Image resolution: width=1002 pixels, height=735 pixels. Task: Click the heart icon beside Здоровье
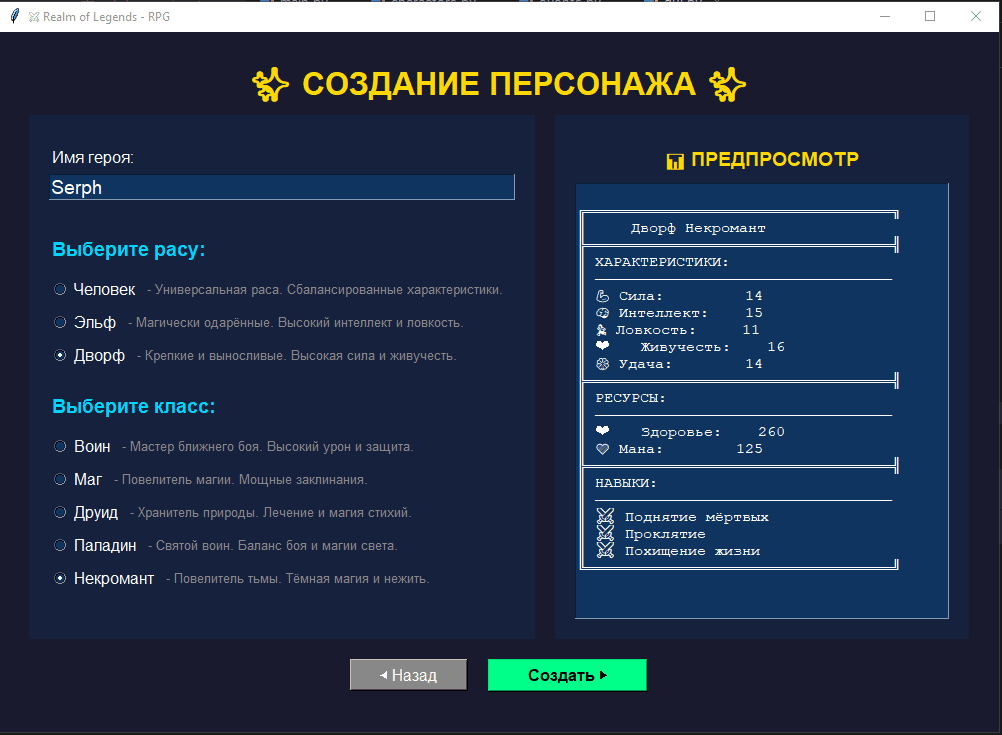pos(604,431)
